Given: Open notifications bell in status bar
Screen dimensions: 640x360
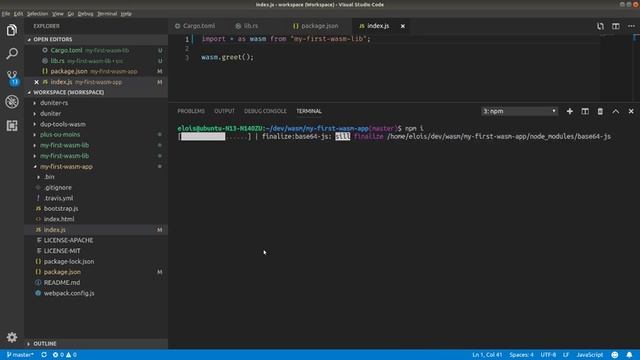Looking at the screenshot, I should [629, 355].
